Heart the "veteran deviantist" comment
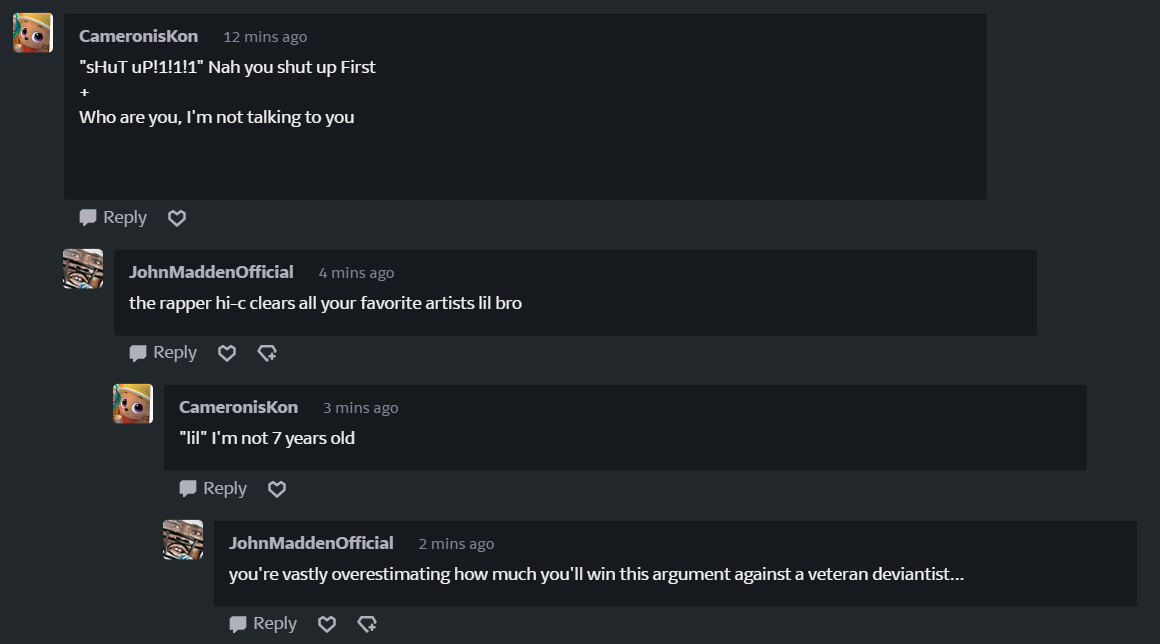 (327, 624)
